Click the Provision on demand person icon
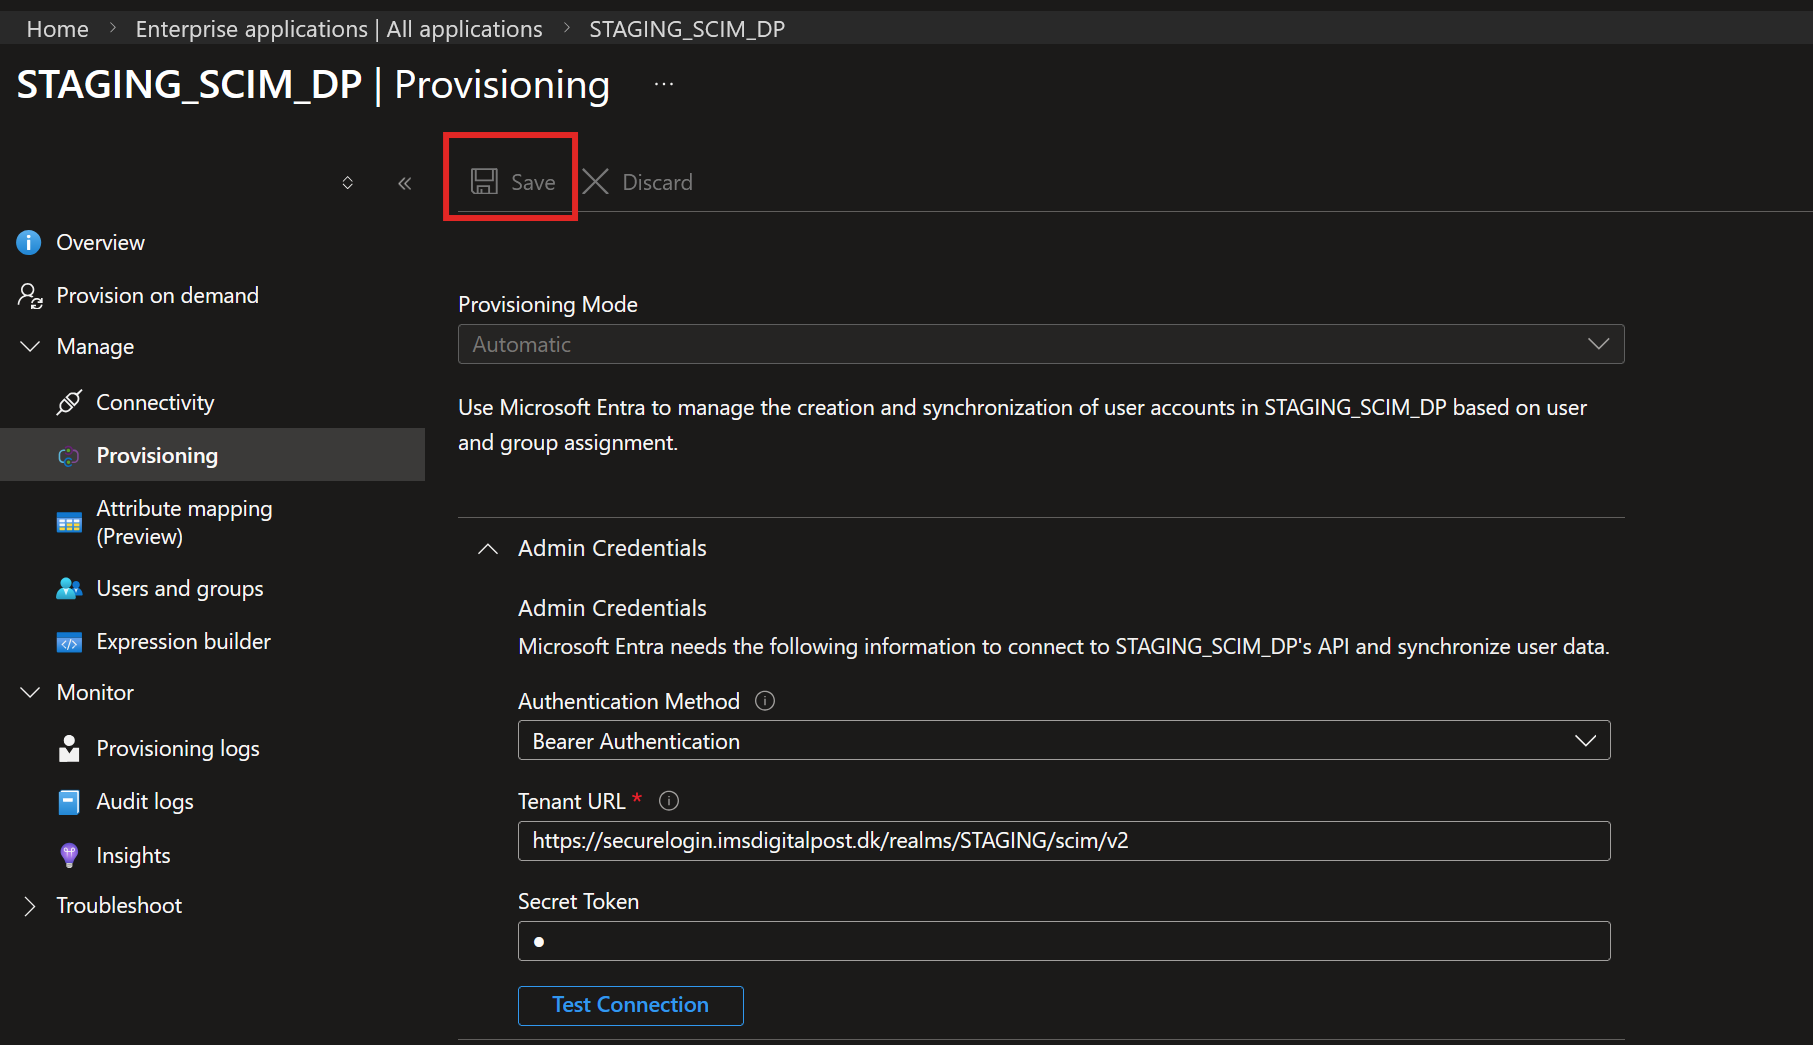Image resolution: width=1813 pixels, height=1045 pixels. pos(30,295)
